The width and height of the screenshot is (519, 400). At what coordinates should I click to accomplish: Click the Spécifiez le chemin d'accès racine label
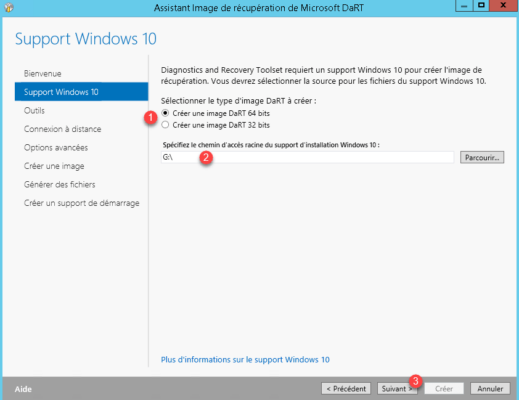pos(271,145)
